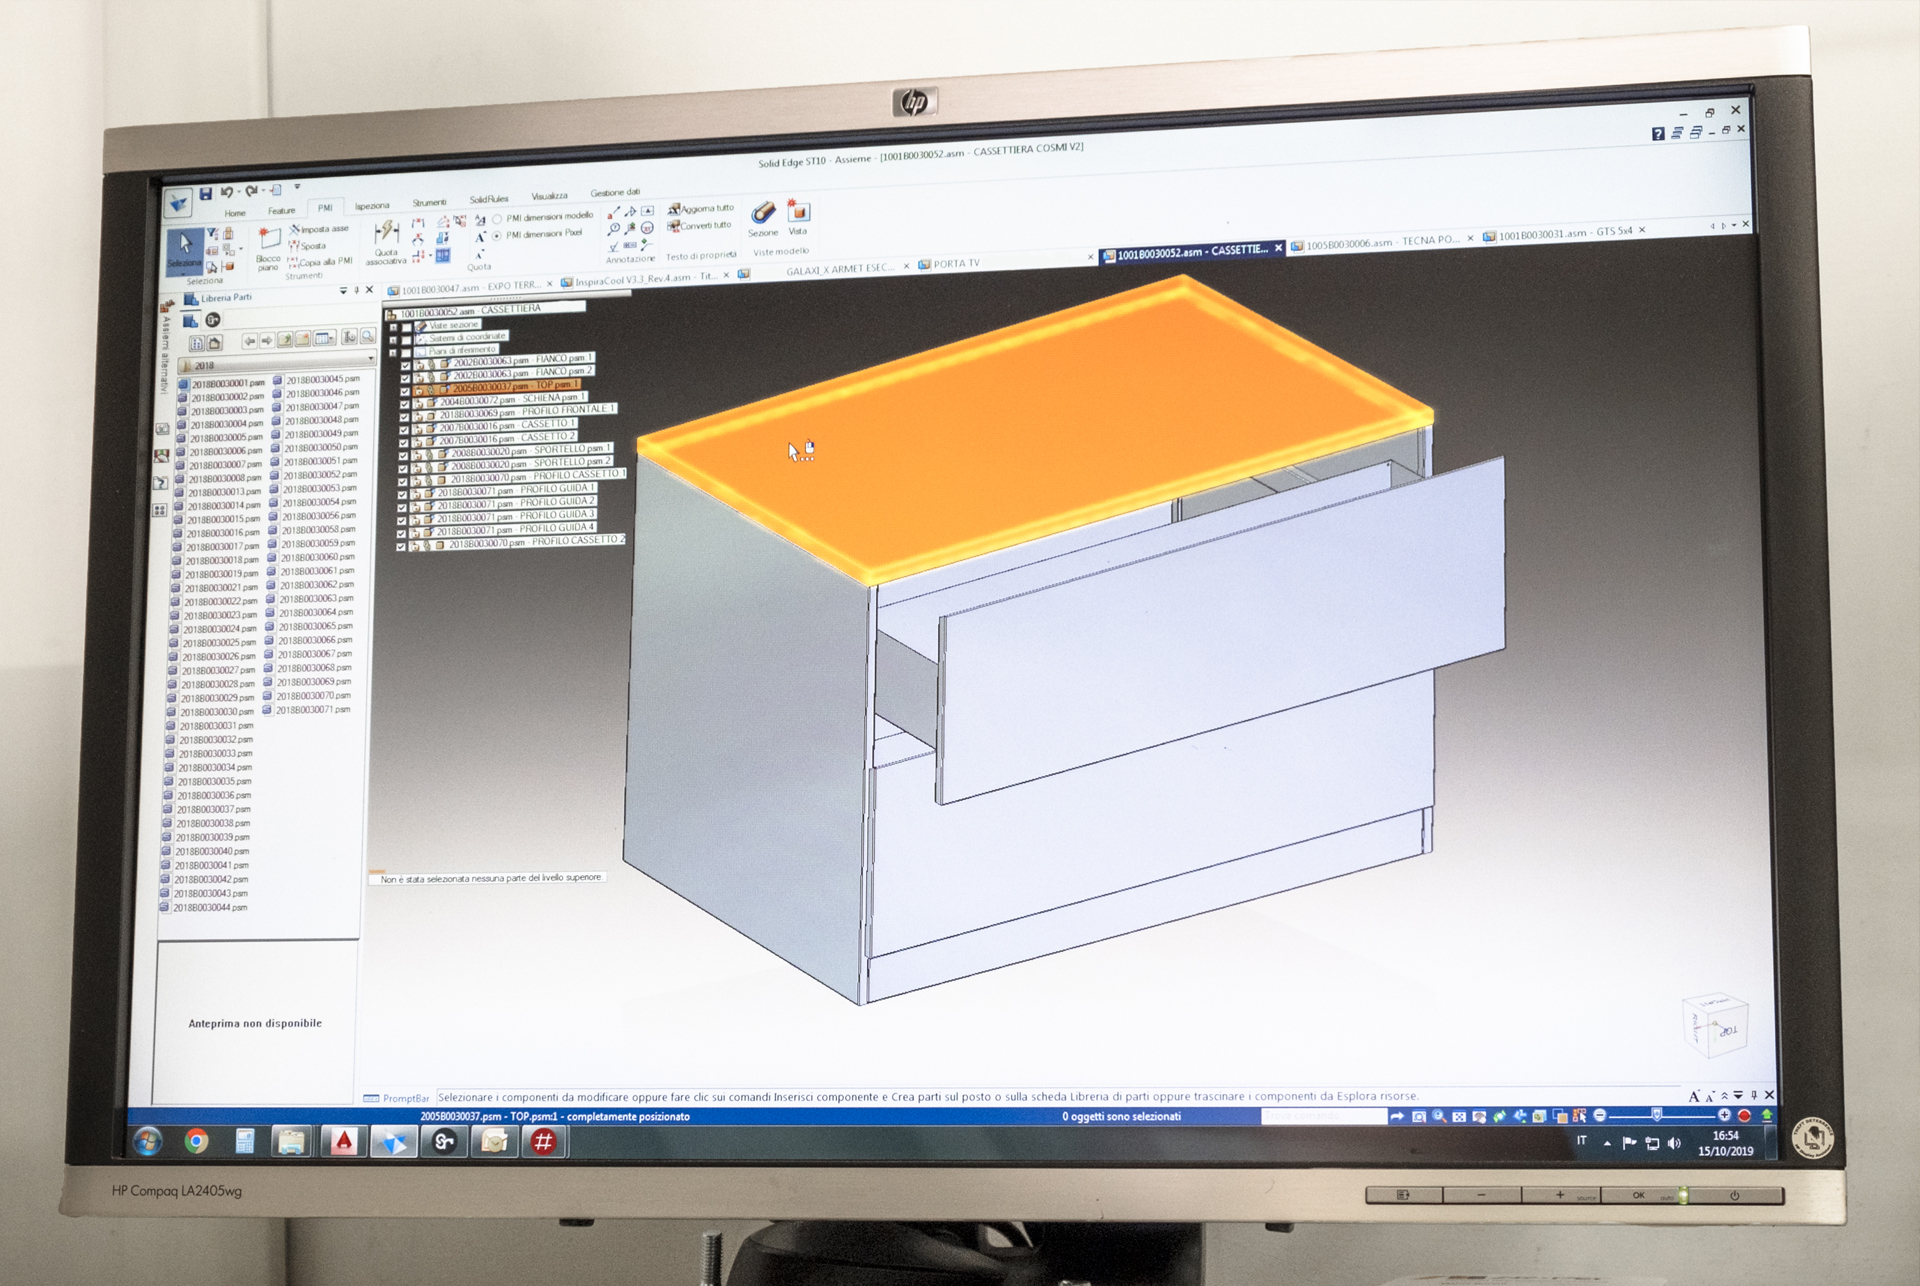The height and width of the screenshot is (1286, 1920).
Task: Open the Visualizza ribbon tab
Action: (x=549, y=196)
